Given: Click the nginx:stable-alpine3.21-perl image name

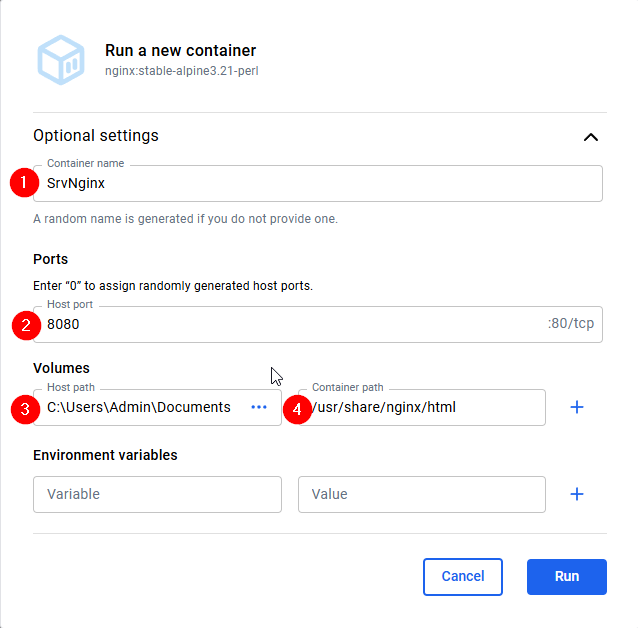Looking at the screenshot, I should click(x=181, y=71).
